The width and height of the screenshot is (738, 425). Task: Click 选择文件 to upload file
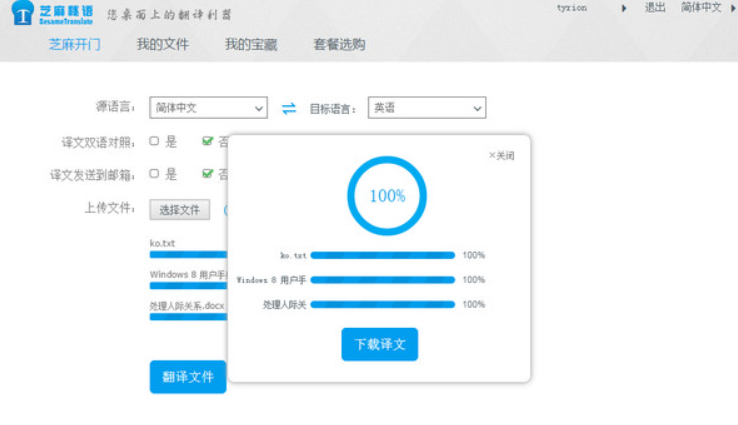pyautogui.click(x=180, y=209)
